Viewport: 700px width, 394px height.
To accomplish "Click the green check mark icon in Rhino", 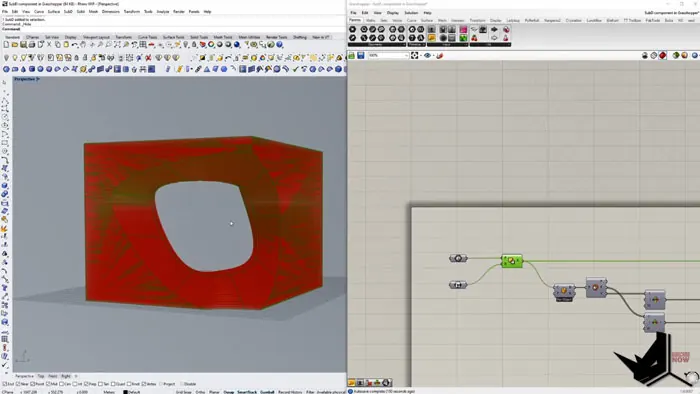I will coord(295,69).
